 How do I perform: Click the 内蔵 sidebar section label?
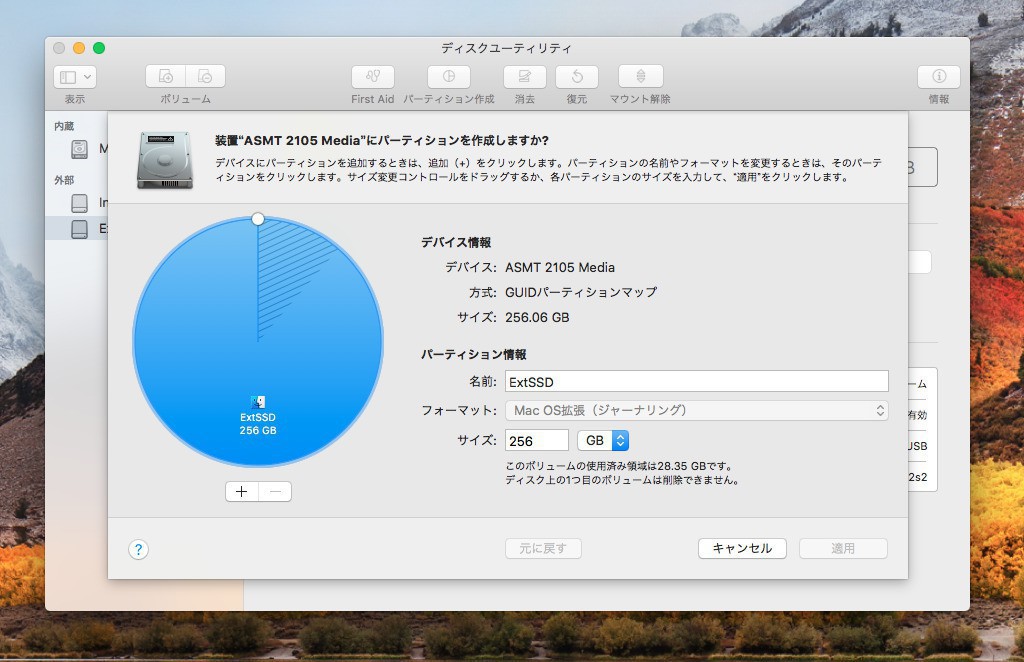(64, 126)
